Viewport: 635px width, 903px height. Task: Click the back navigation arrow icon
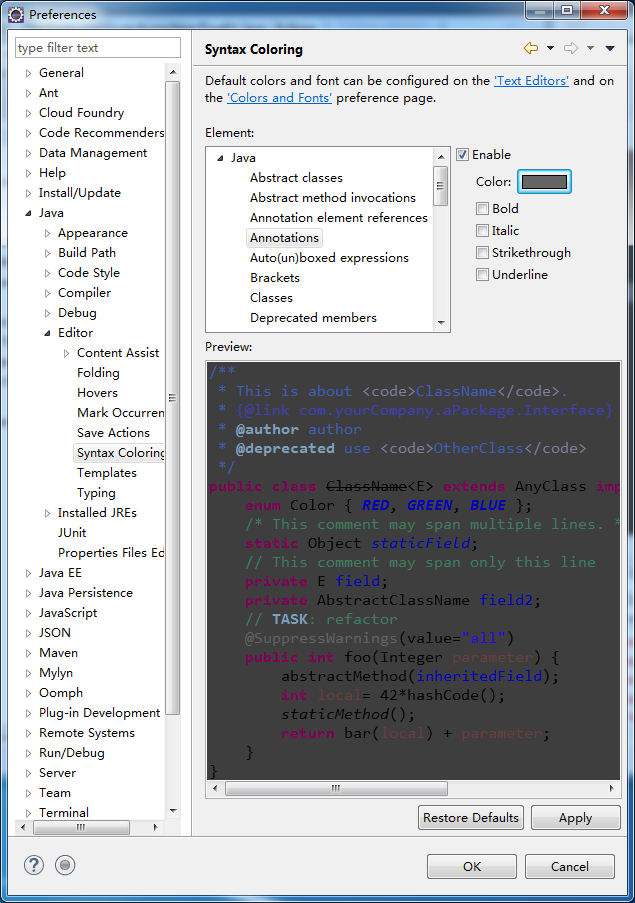click(530, 48)
